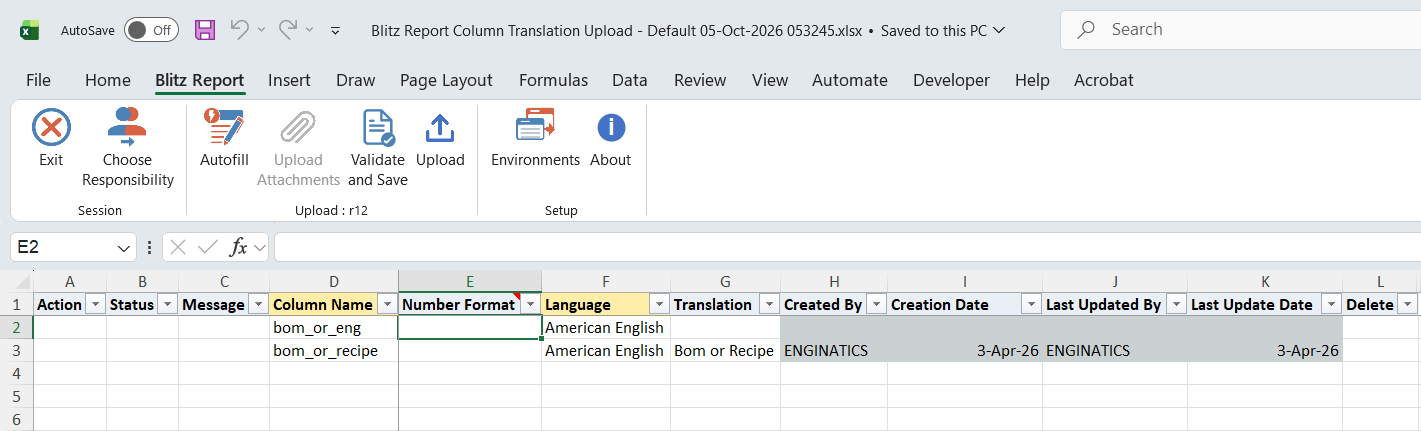Image resolution: width=1421 pixels, height=431 pixels.
Task: Open the Last Update Date filter dropdown
Action: (1331, 304)
